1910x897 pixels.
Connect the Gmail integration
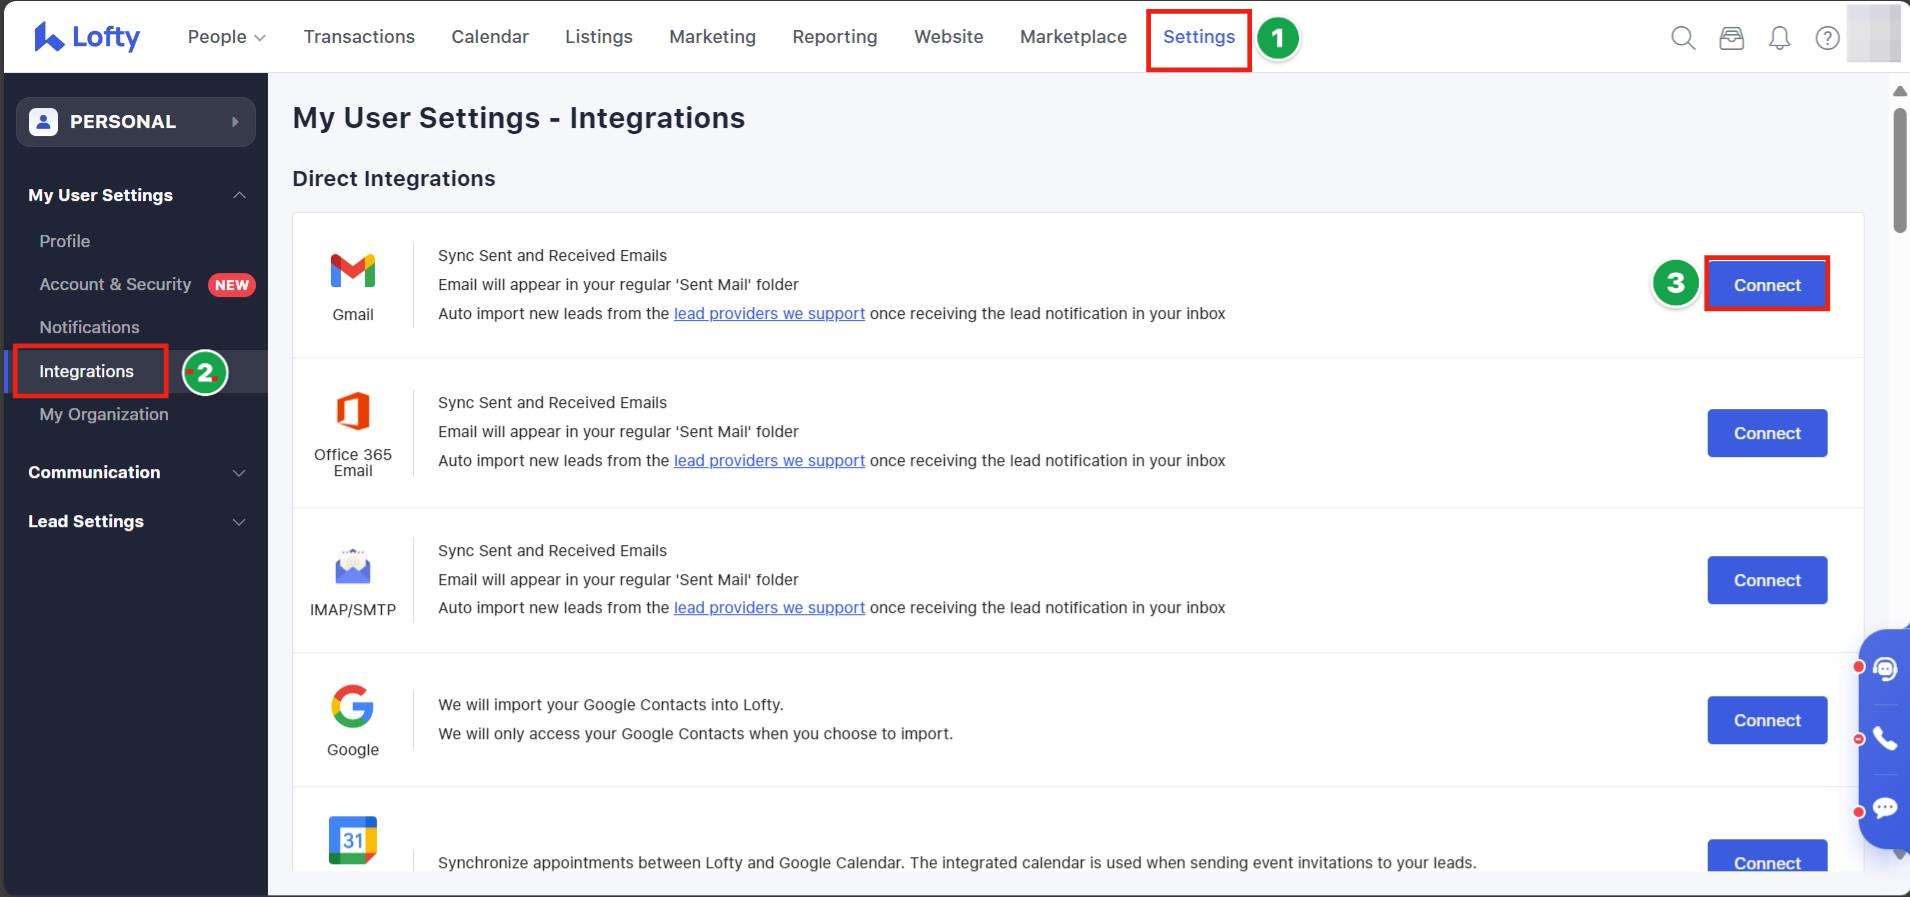point(1767,285)
